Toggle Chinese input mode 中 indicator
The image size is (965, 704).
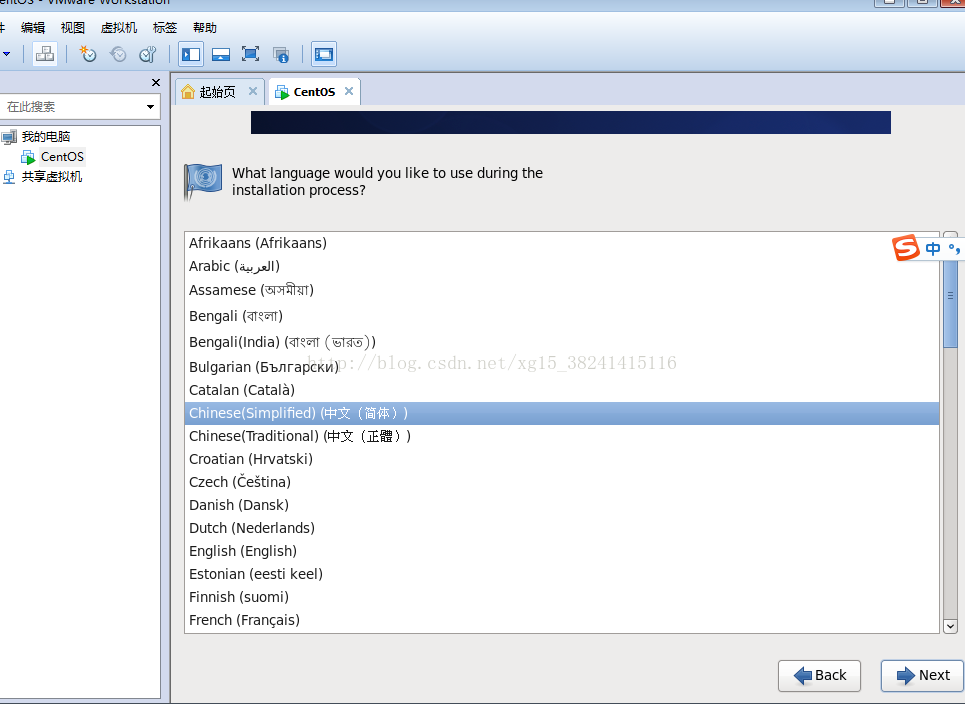click(x=933, y=248)
